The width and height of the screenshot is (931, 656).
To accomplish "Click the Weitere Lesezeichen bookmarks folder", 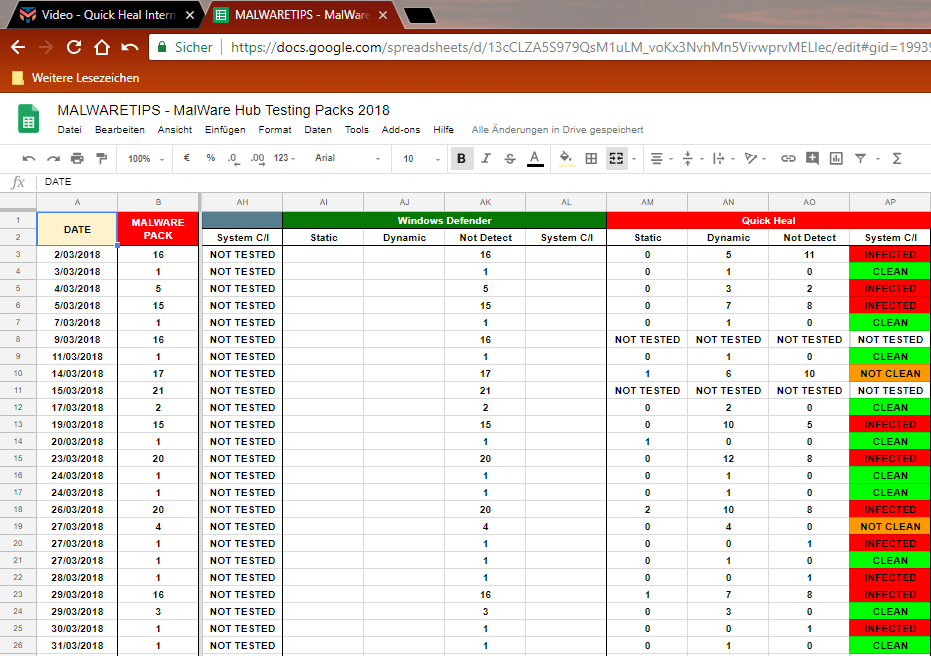I will 75,78.
